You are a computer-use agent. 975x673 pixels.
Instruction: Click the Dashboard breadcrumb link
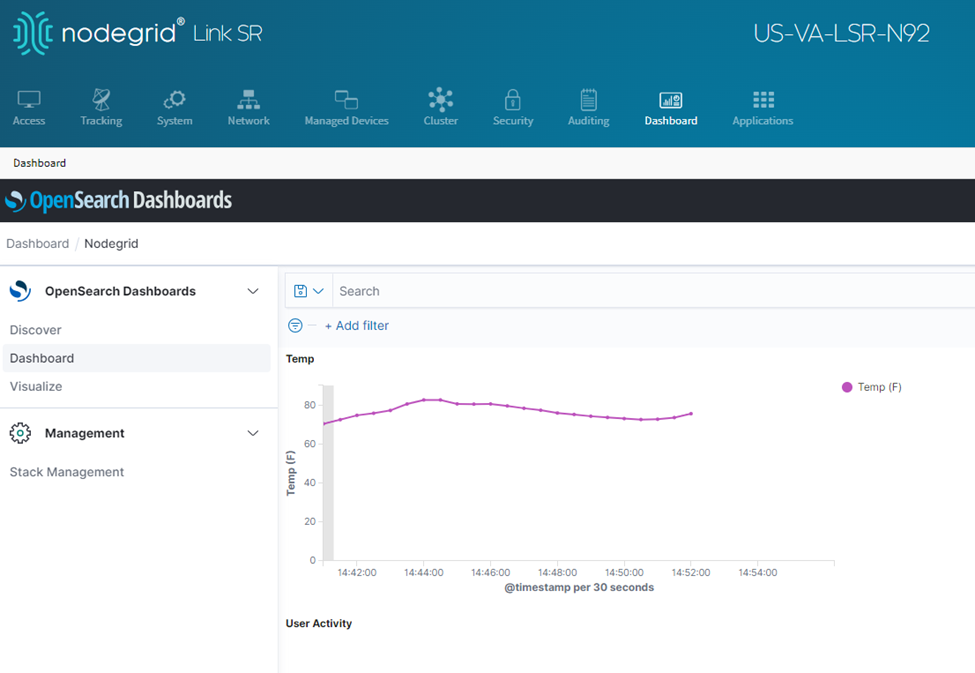pyautogui.click(x=37, y=244)
